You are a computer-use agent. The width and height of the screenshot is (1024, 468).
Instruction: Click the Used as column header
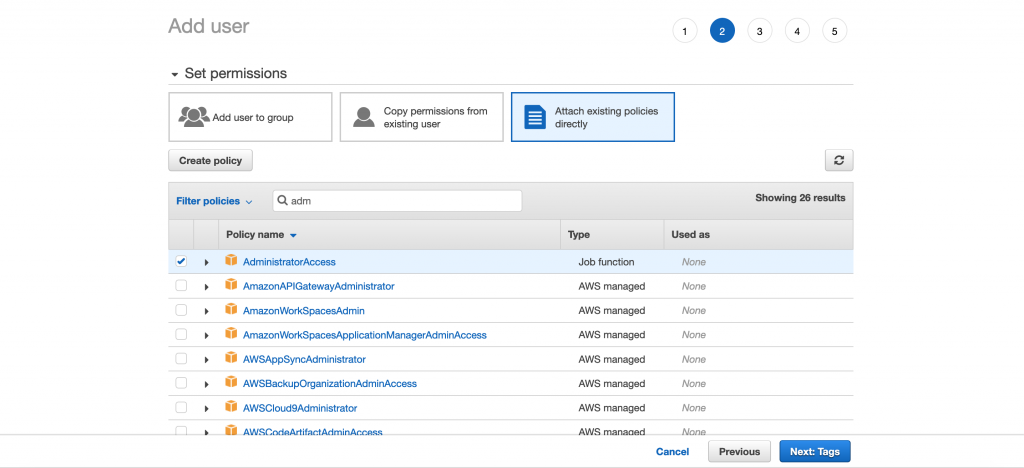(x=691, y=234)
